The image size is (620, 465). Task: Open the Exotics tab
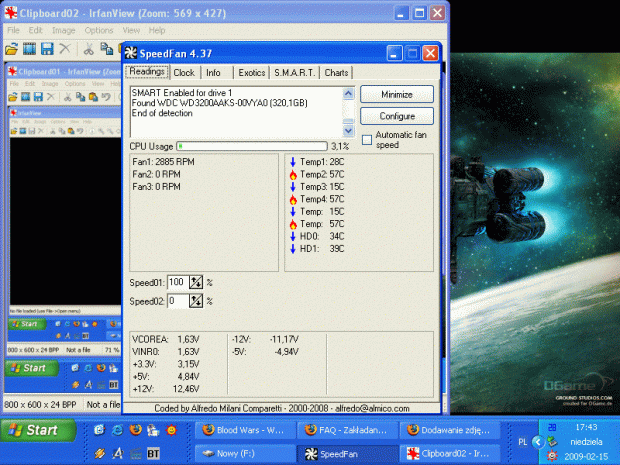(x=251, y=73)
